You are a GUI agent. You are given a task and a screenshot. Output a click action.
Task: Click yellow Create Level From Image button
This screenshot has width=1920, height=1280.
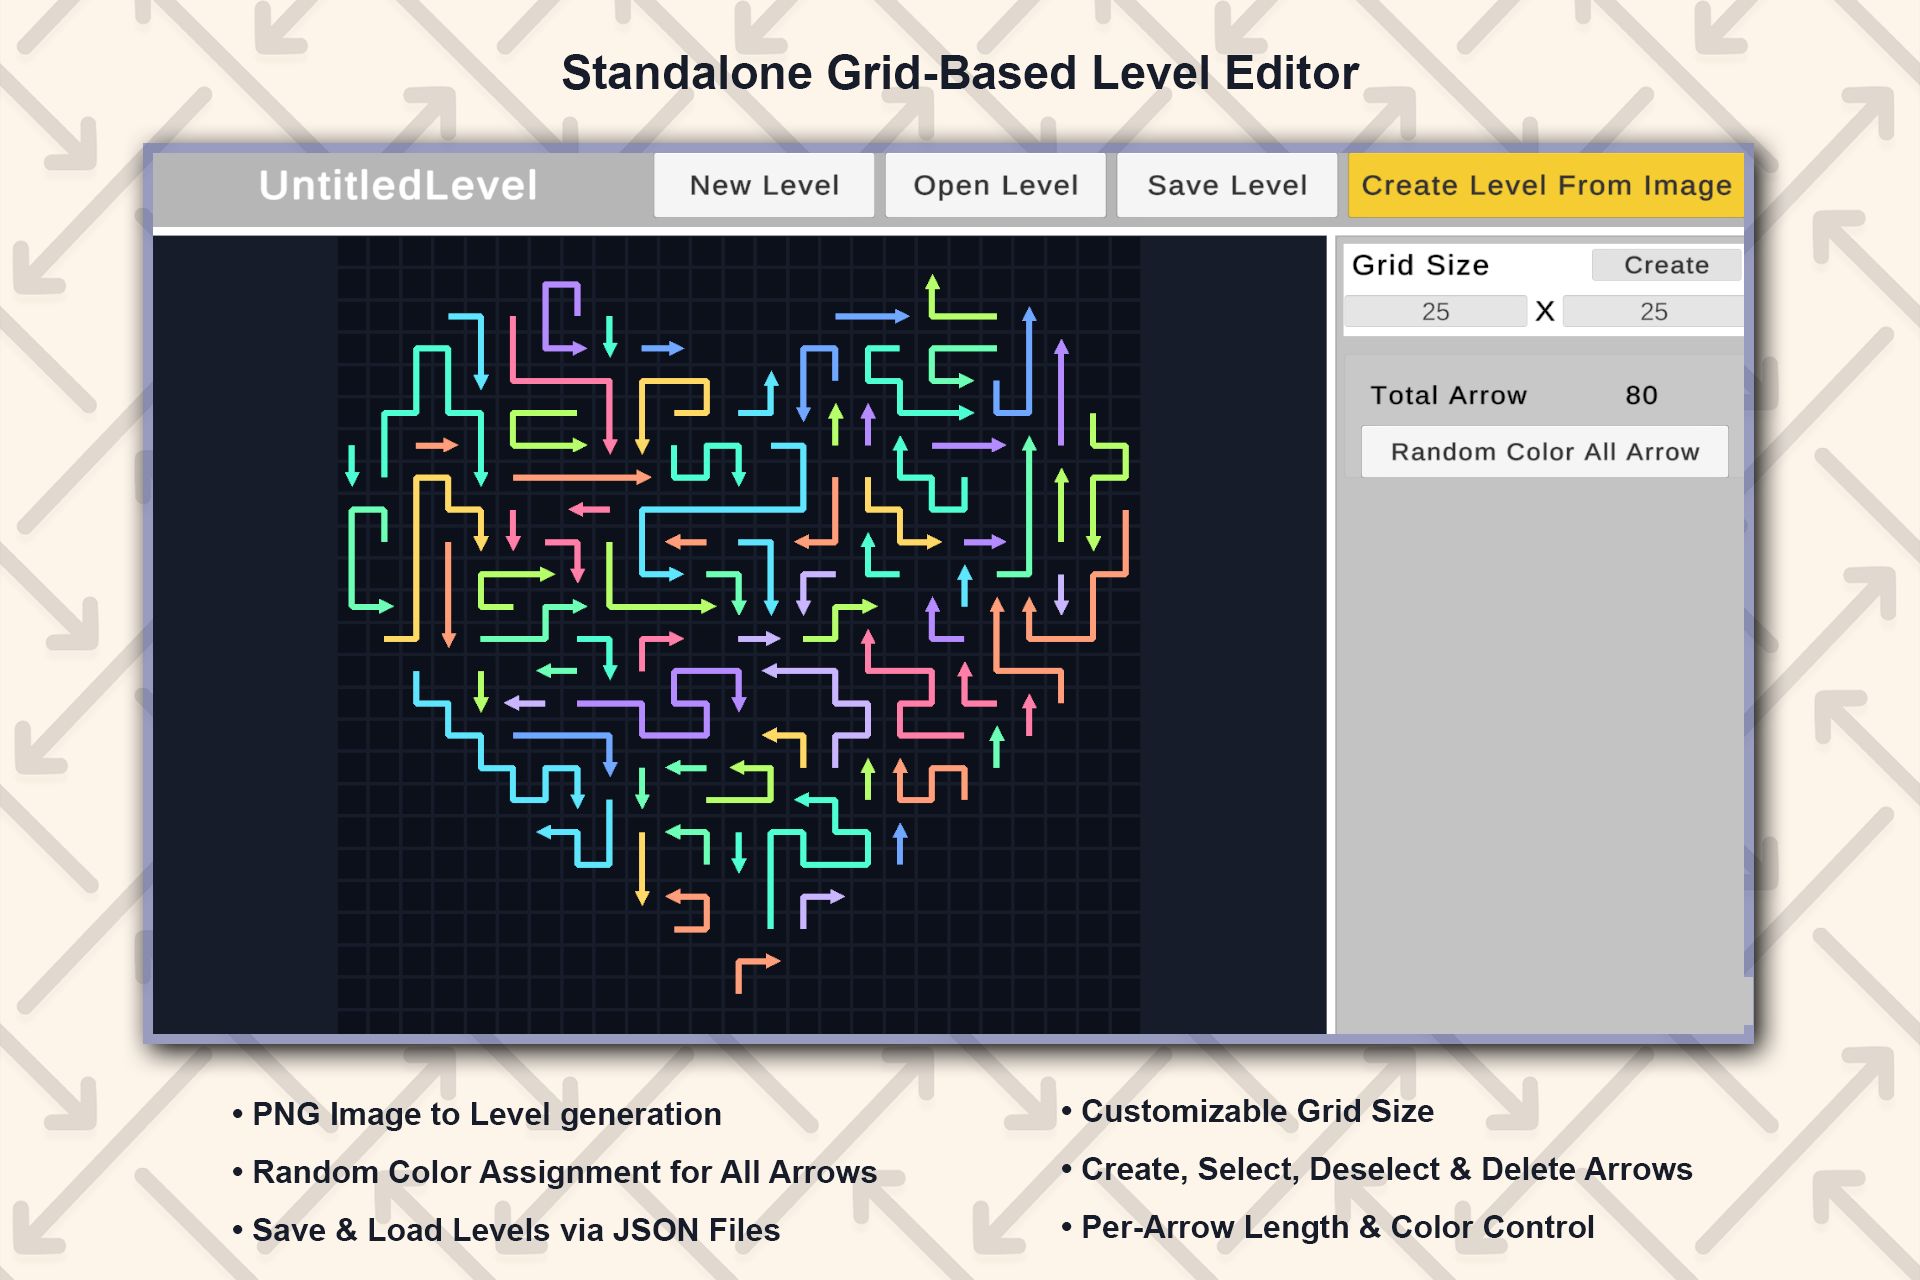[1545, 185]
